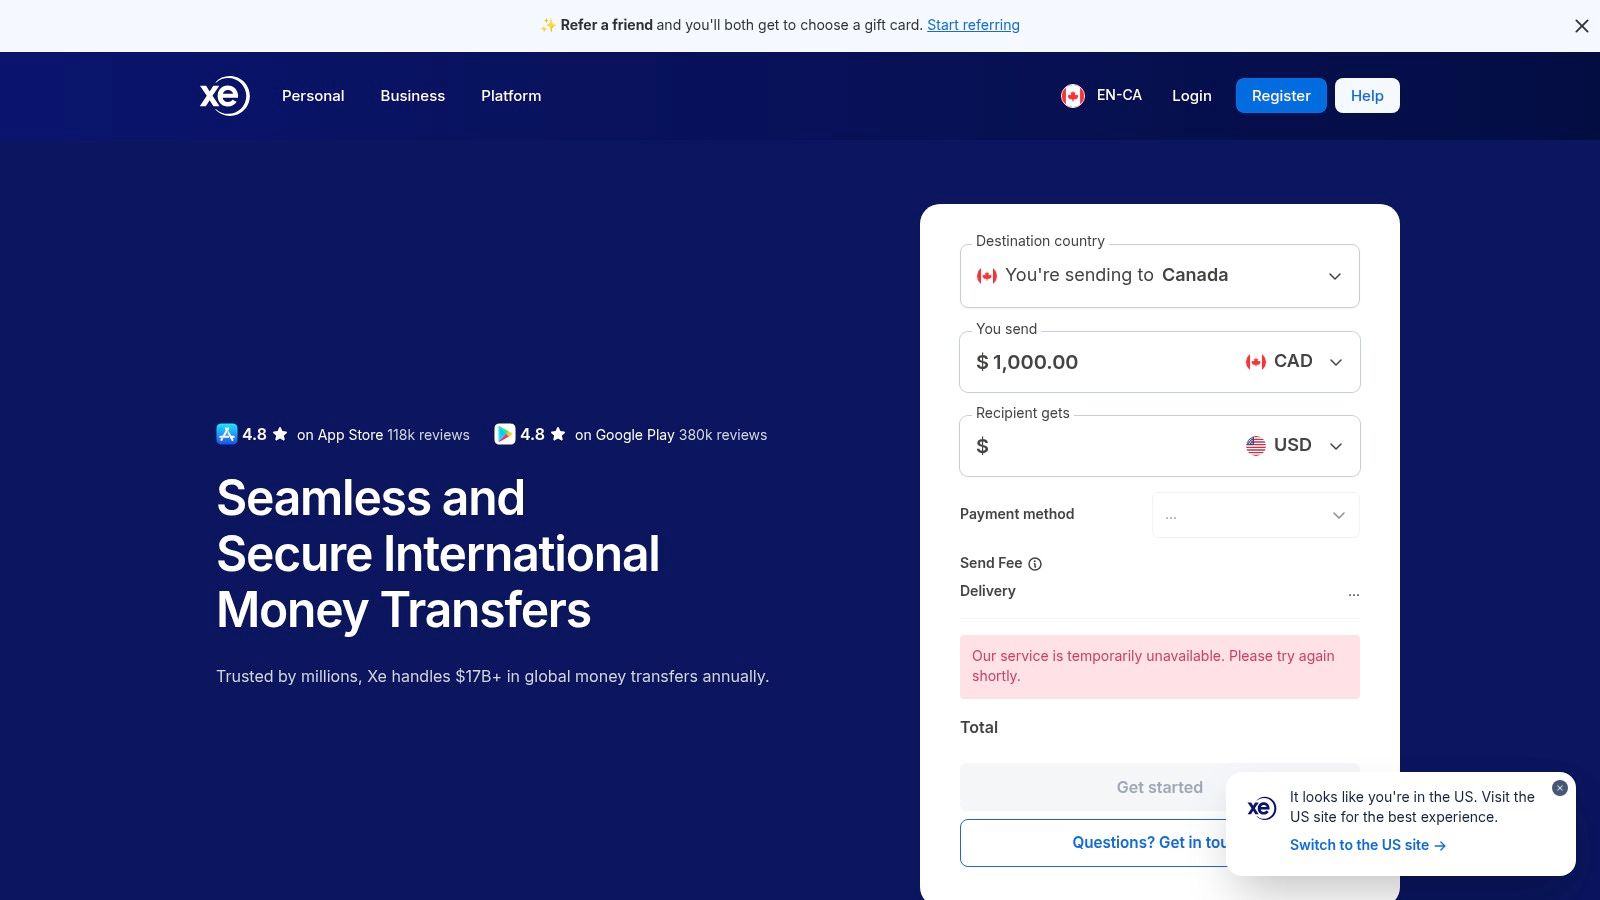Click Send Fee info icon

[x=1035, y=564]
